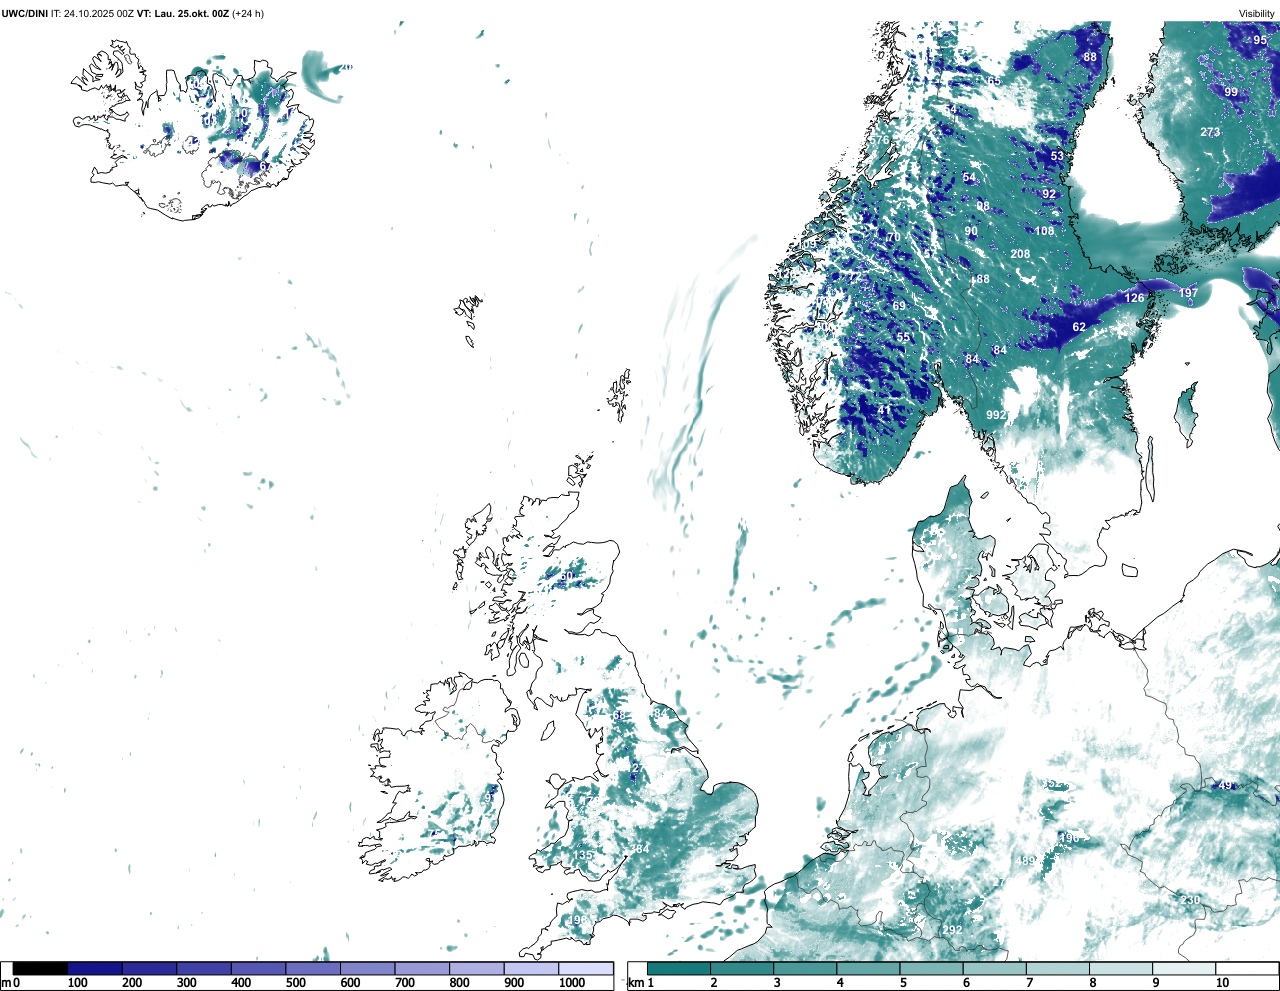This screenshot has height=991, width=1280.
Task: Click the '65' value in northern Scandinavia
Action: point(994,81)
